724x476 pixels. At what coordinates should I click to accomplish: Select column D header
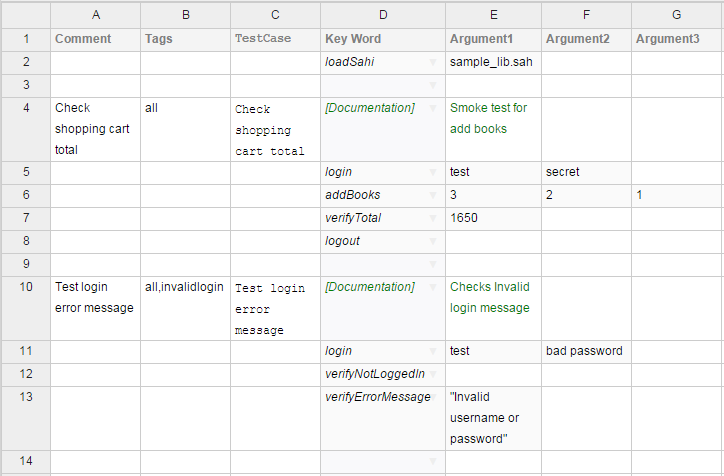tap(383, 15)
